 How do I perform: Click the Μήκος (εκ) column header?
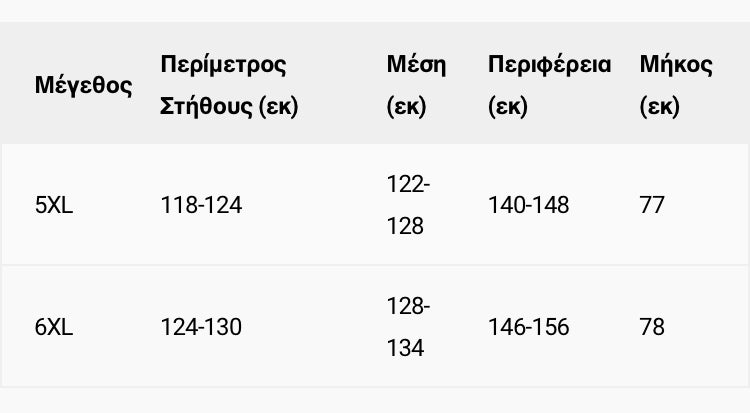(x=676, y=85)
